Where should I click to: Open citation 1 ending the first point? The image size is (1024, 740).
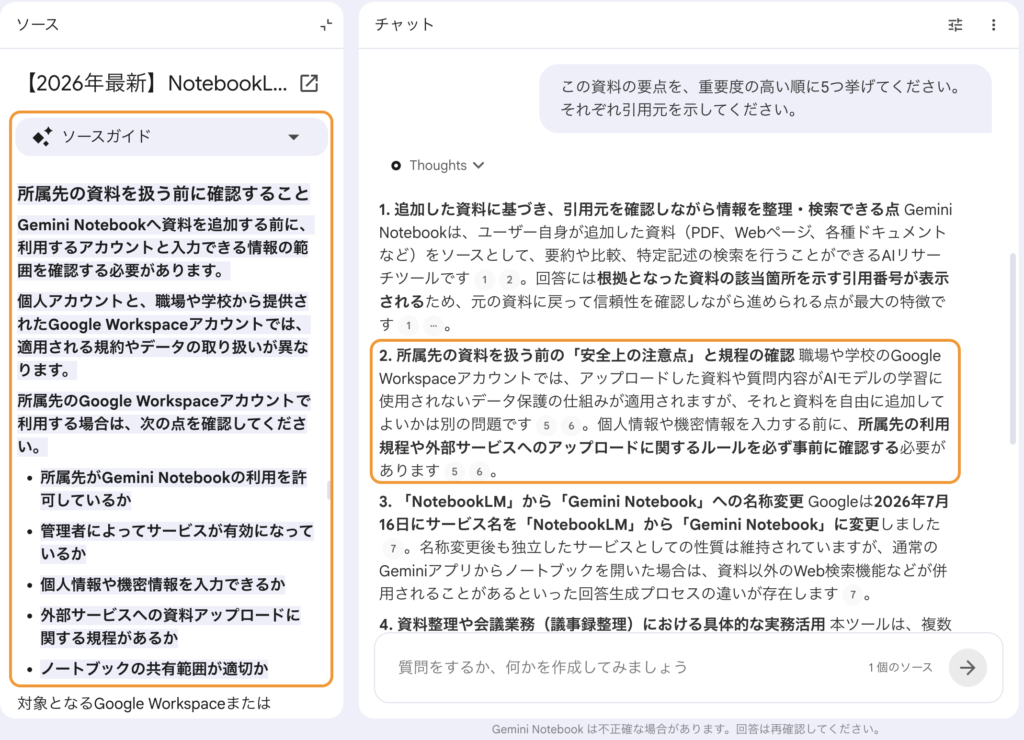(x=408, y=325)
